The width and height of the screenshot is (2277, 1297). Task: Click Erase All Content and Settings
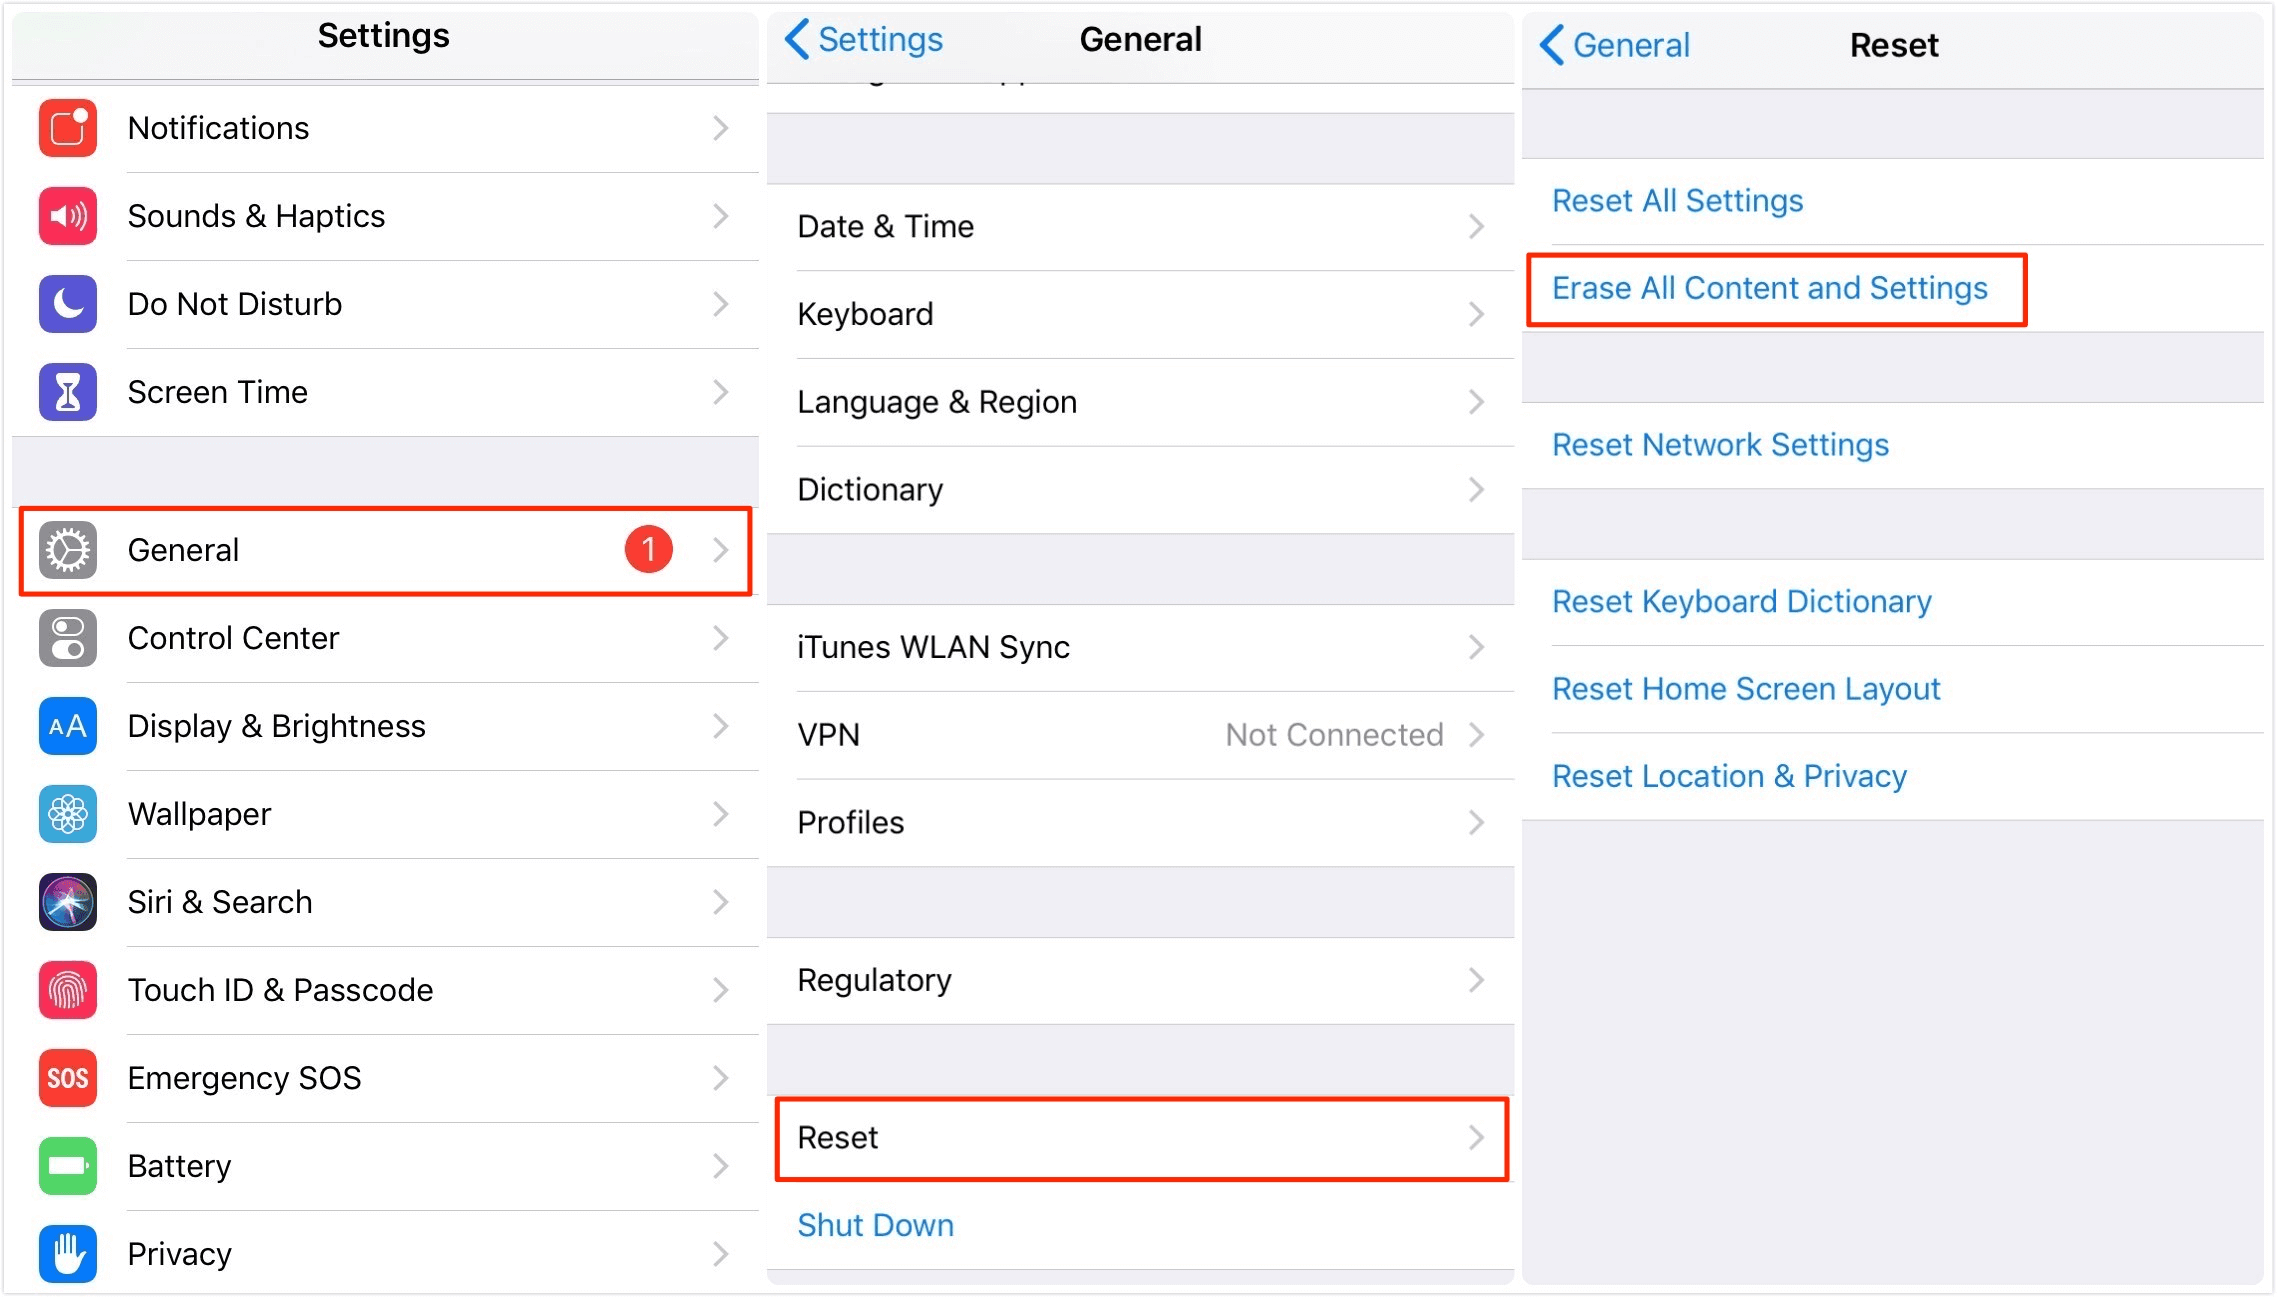click(1770, 286)
